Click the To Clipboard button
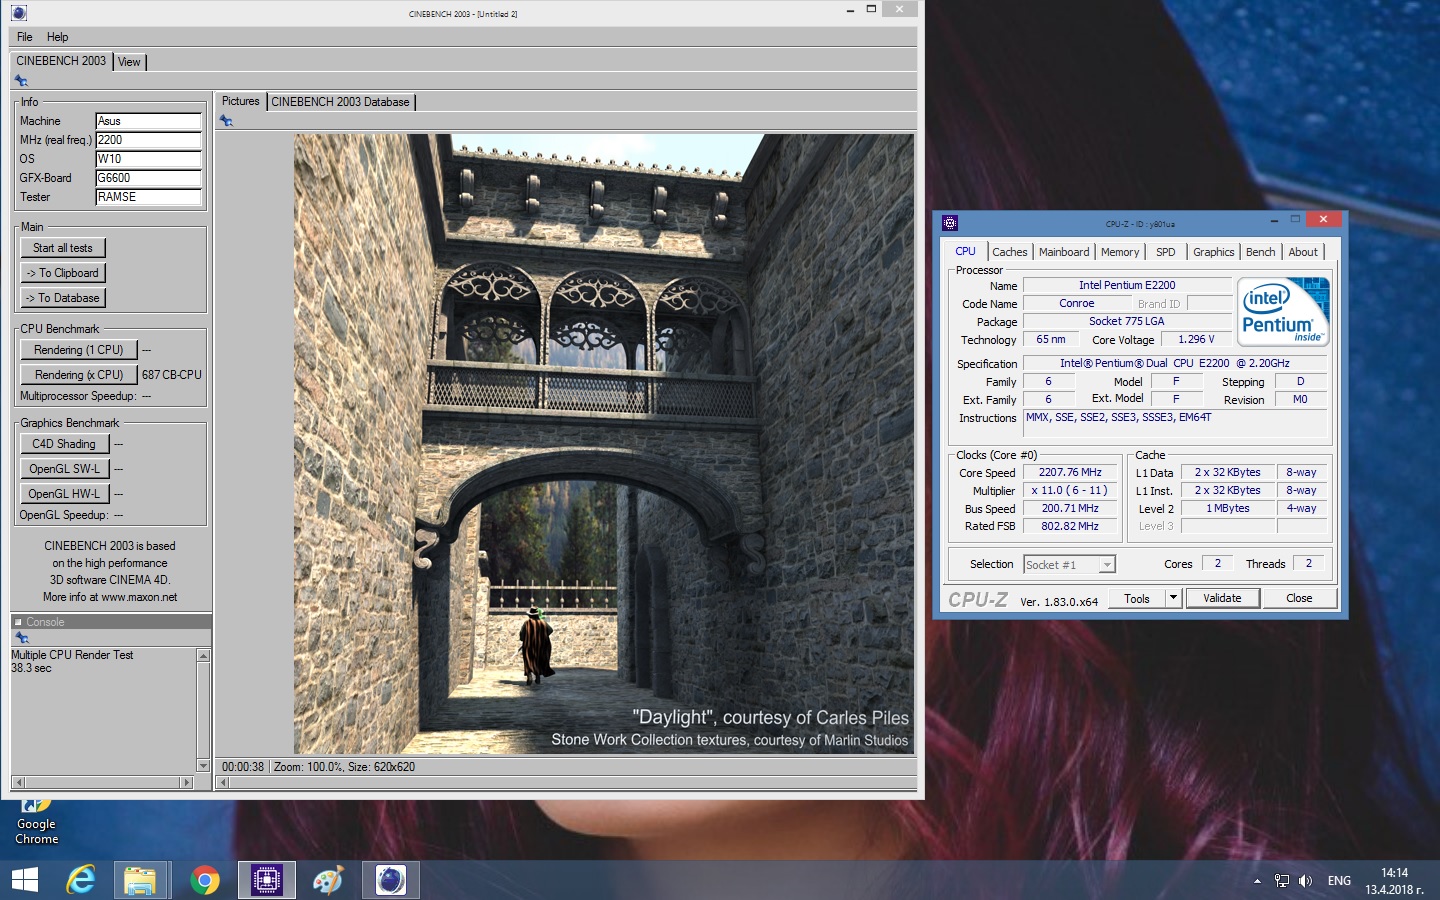 tap(63, 273)
